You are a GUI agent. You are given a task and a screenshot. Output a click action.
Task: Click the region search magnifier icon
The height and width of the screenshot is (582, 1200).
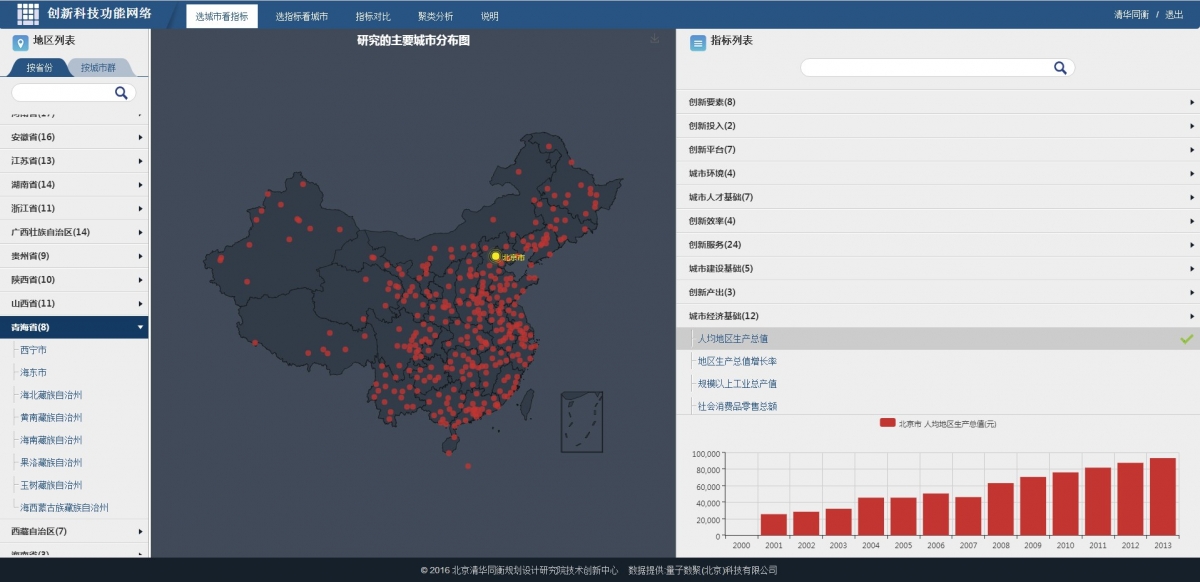pyautogui.click(x=122, y=93)
